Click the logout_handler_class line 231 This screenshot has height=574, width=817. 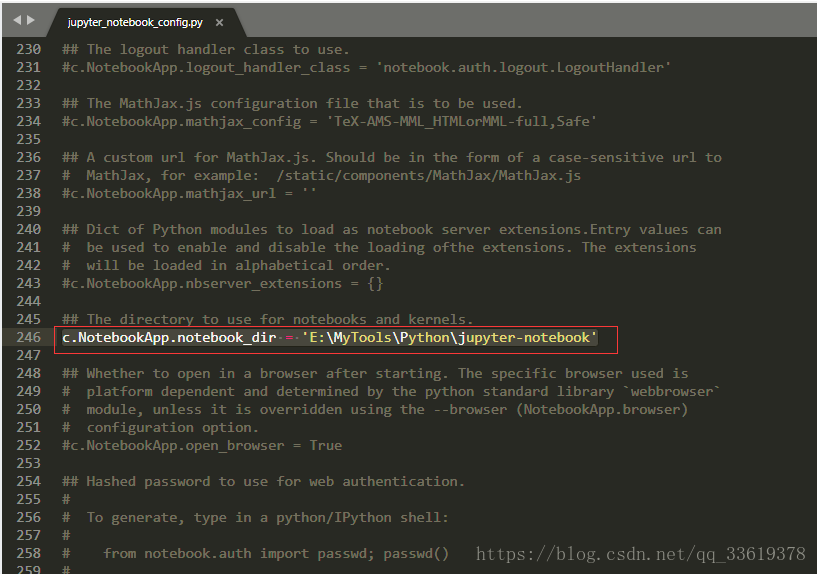tap(366, 68)
